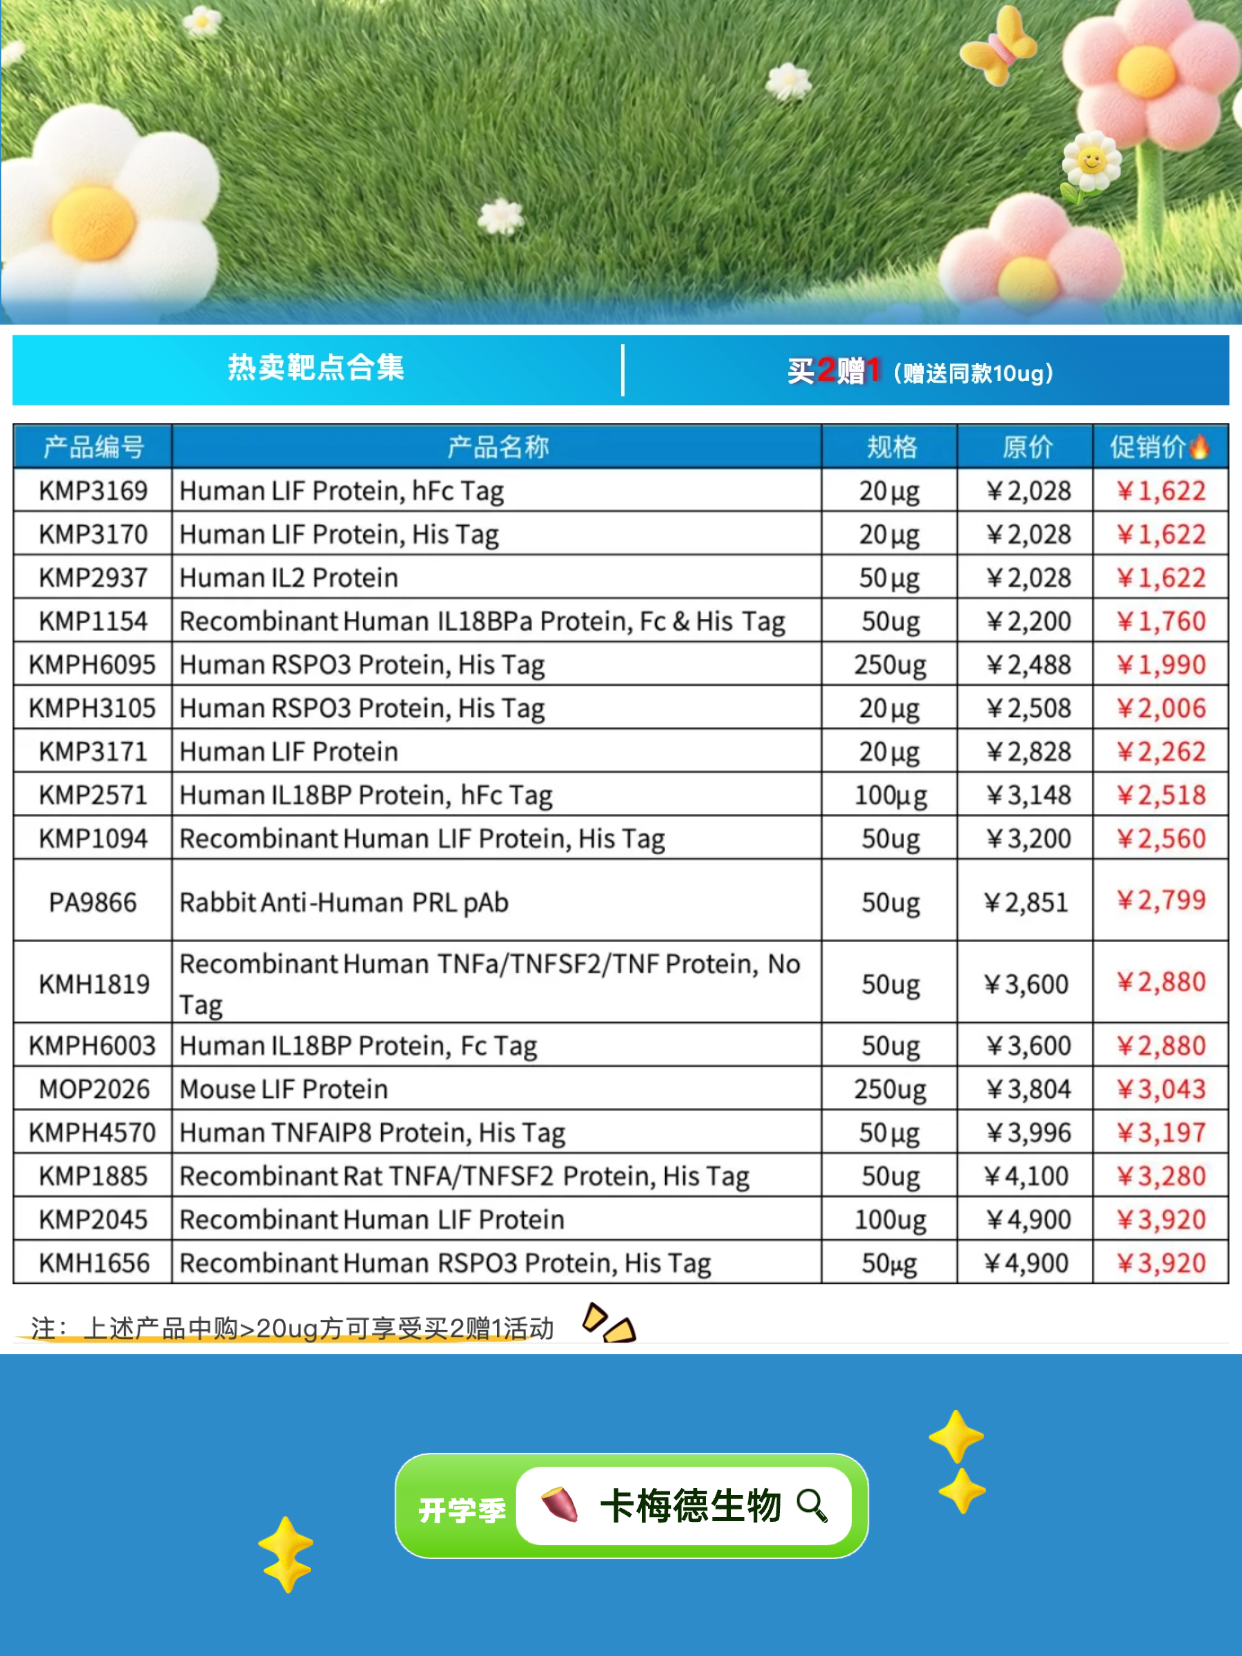Click the yellow sparkle star left of 开学季

tap(286, 1554)
